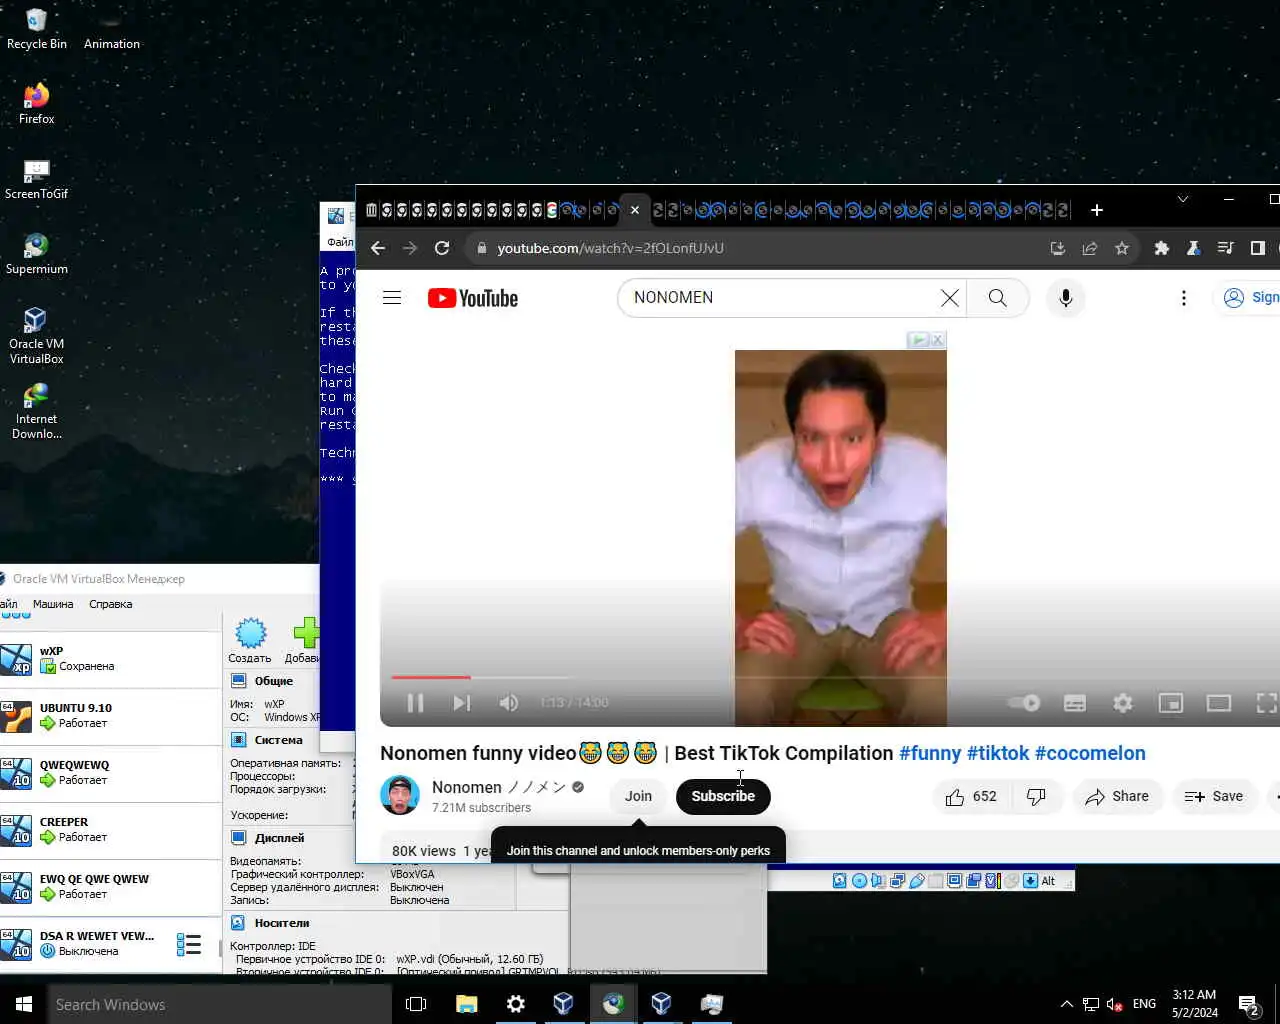The width and height of the screenshot is (1280, 1024).
Task: Open Task View on the taskbar
Action: point(416,1004)
